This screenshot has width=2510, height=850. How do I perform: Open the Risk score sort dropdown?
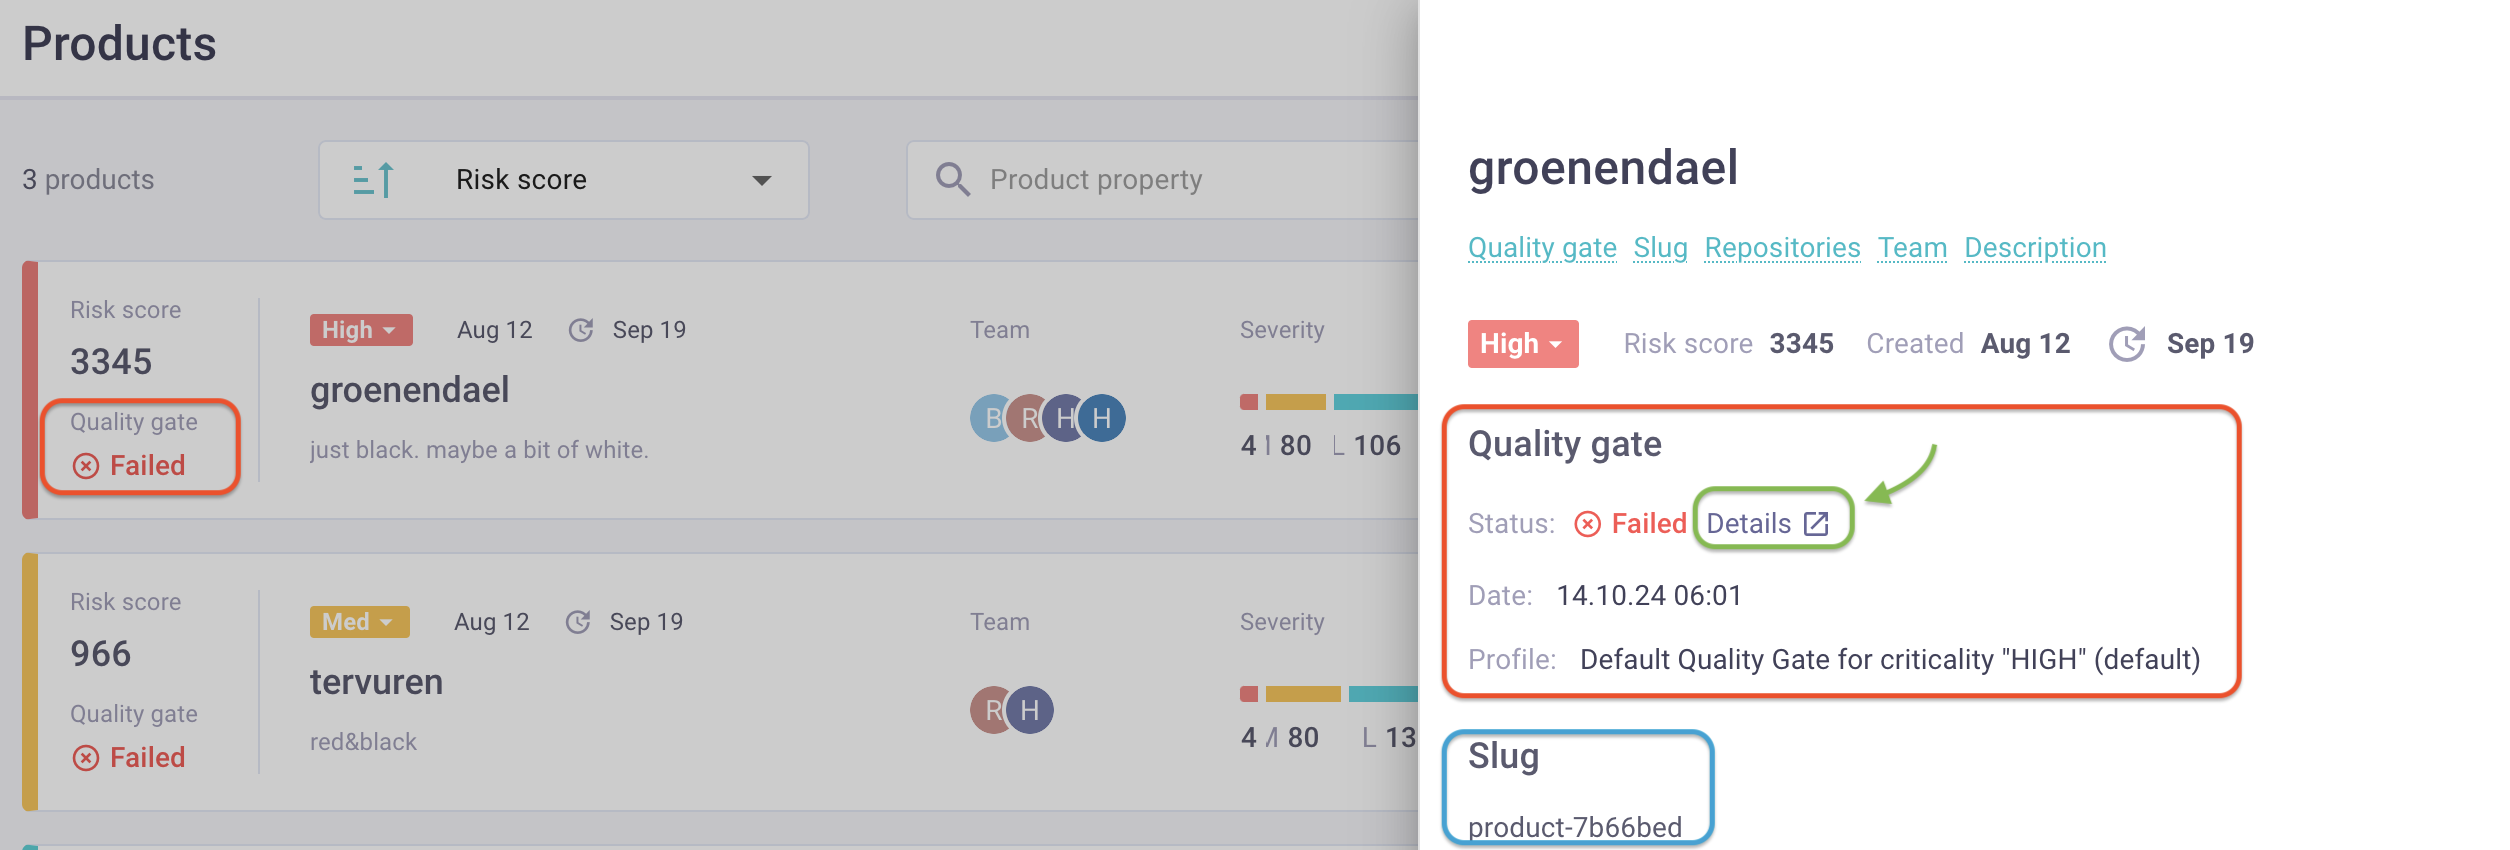coord(564,180)
